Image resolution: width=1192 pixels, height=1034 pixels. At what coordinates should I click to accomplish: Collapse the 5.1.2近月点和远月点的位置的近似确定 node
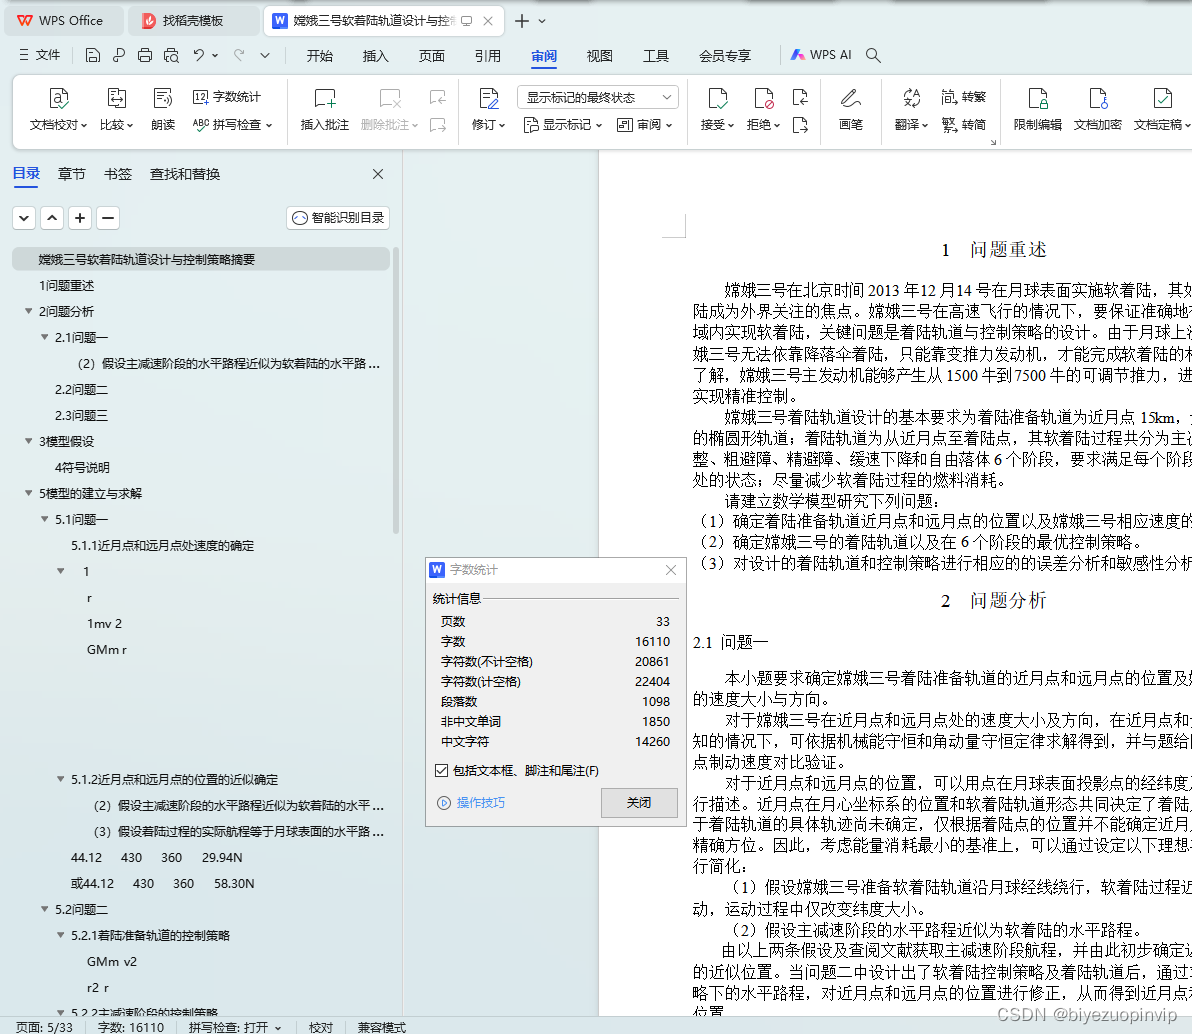60,779
